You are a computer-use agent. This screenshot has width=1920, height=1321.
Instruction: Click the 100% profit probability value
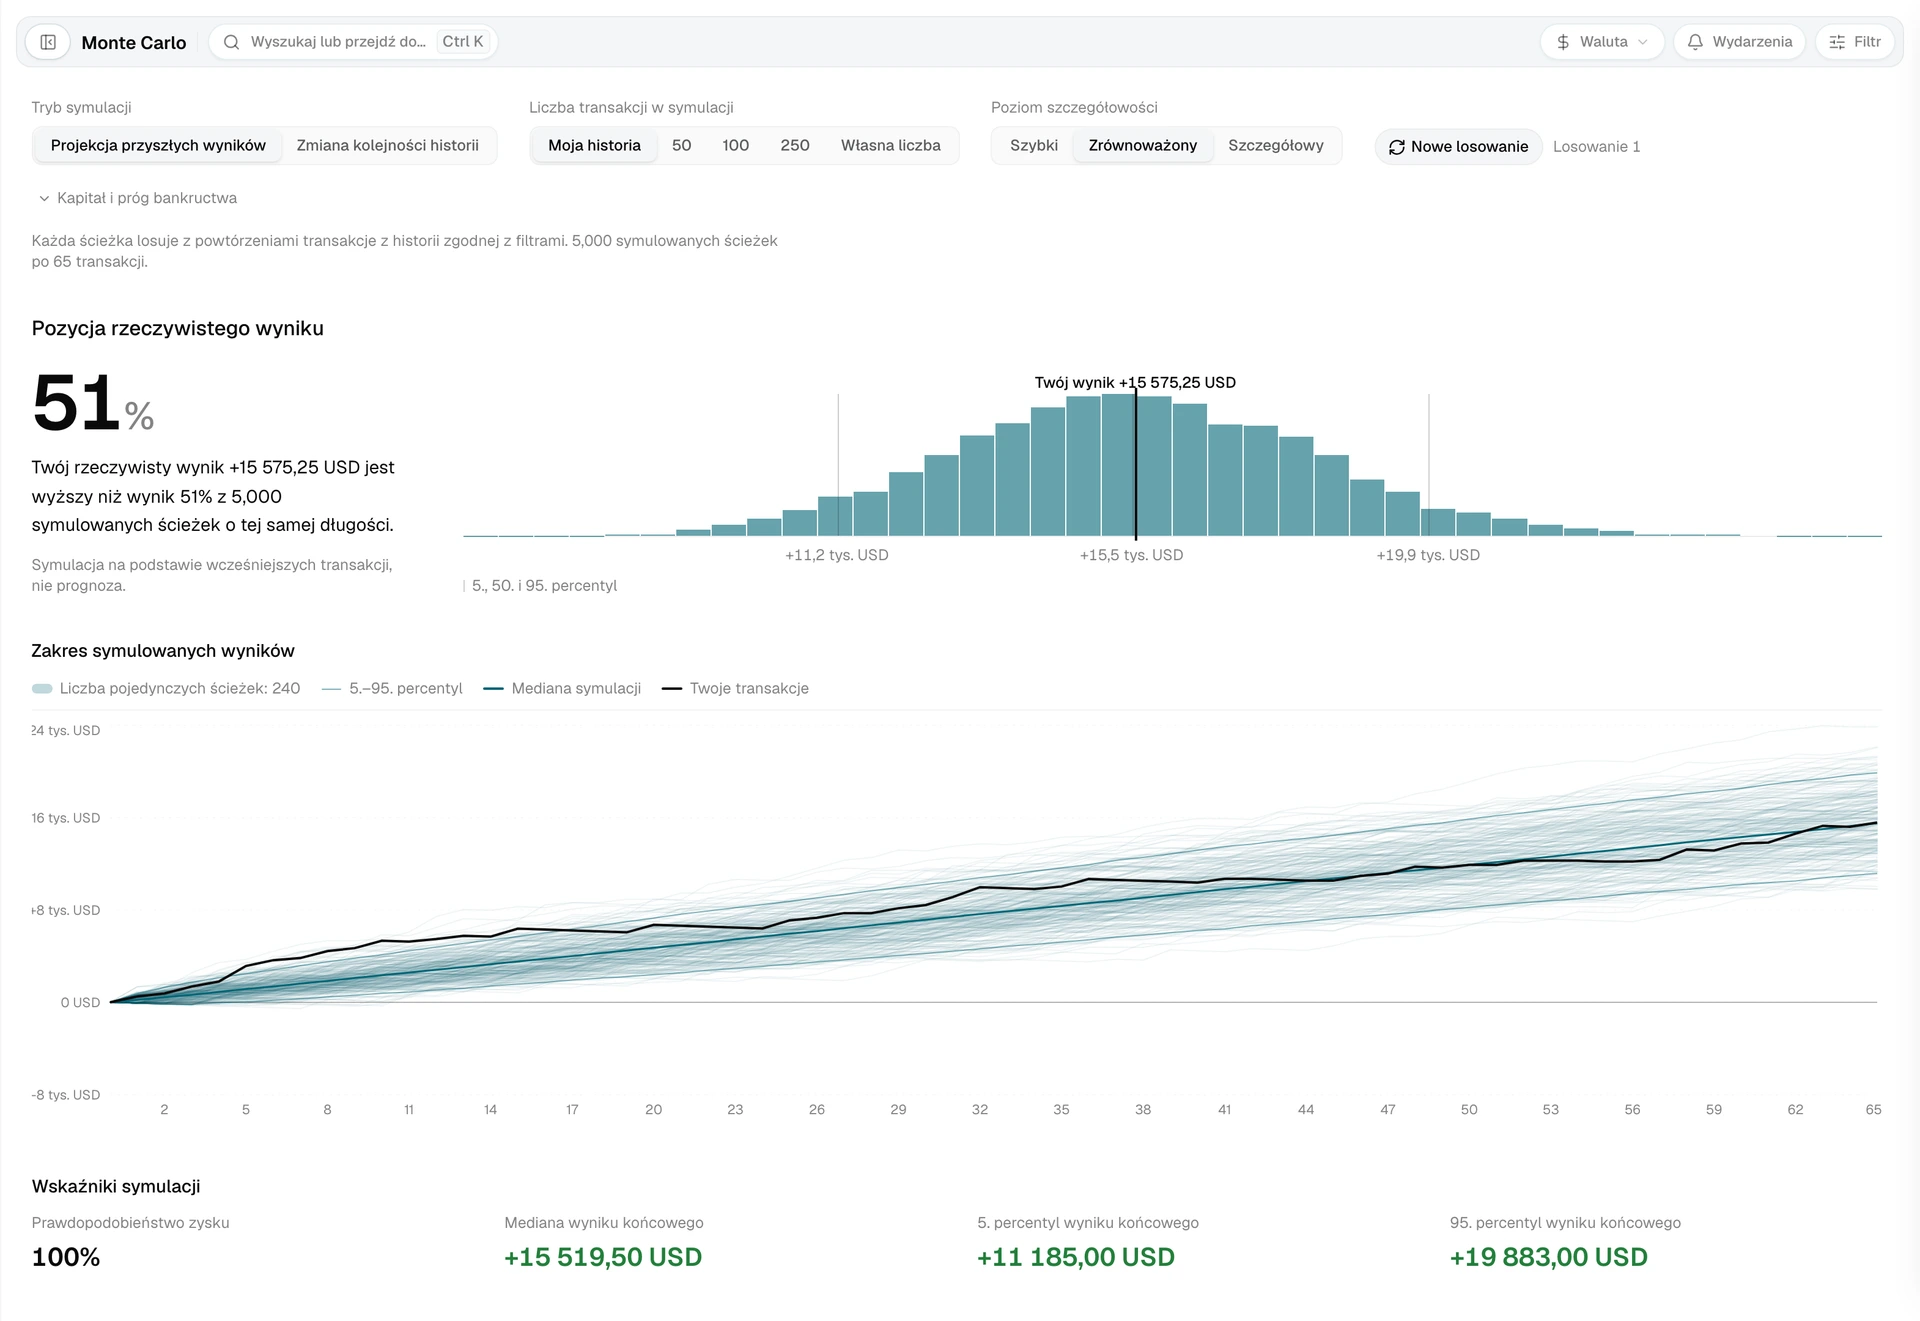pyautogui.click(x=66, y=1257)
